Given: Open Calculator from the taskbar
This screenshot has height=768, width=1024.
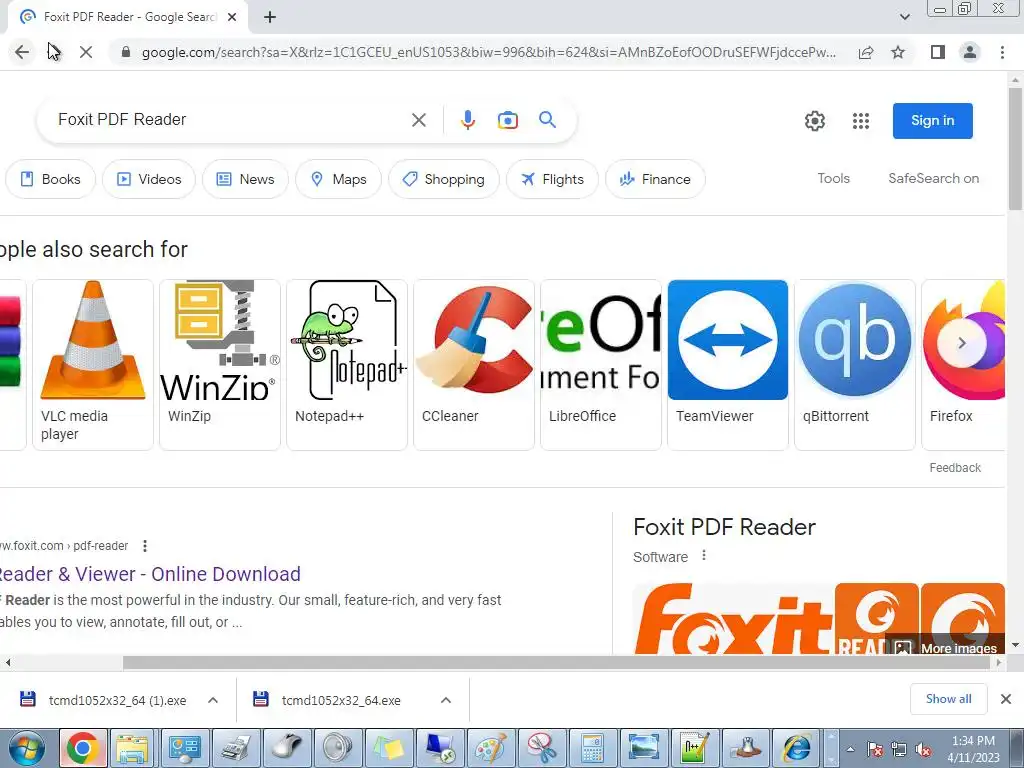Looking at the screenshot, I should pyautogui.click(x=592, y=748).
